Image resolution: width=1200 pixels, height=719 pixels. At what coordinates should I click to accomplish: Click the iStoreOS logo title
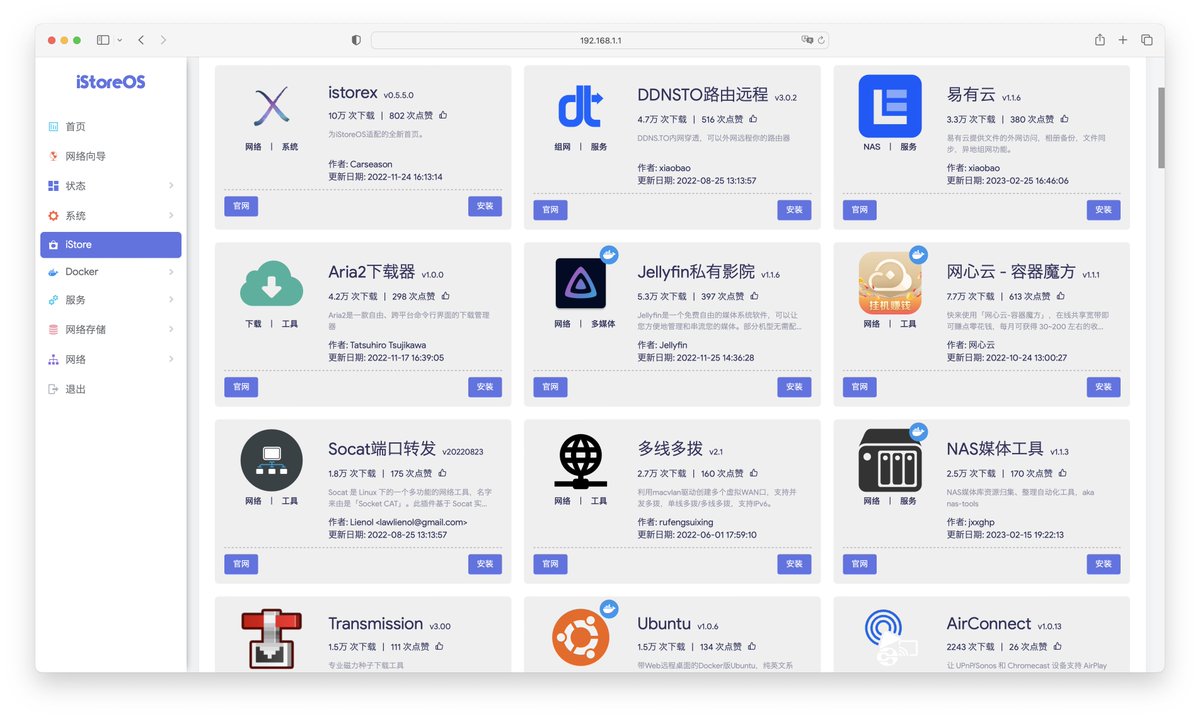[x=110, y=82]
